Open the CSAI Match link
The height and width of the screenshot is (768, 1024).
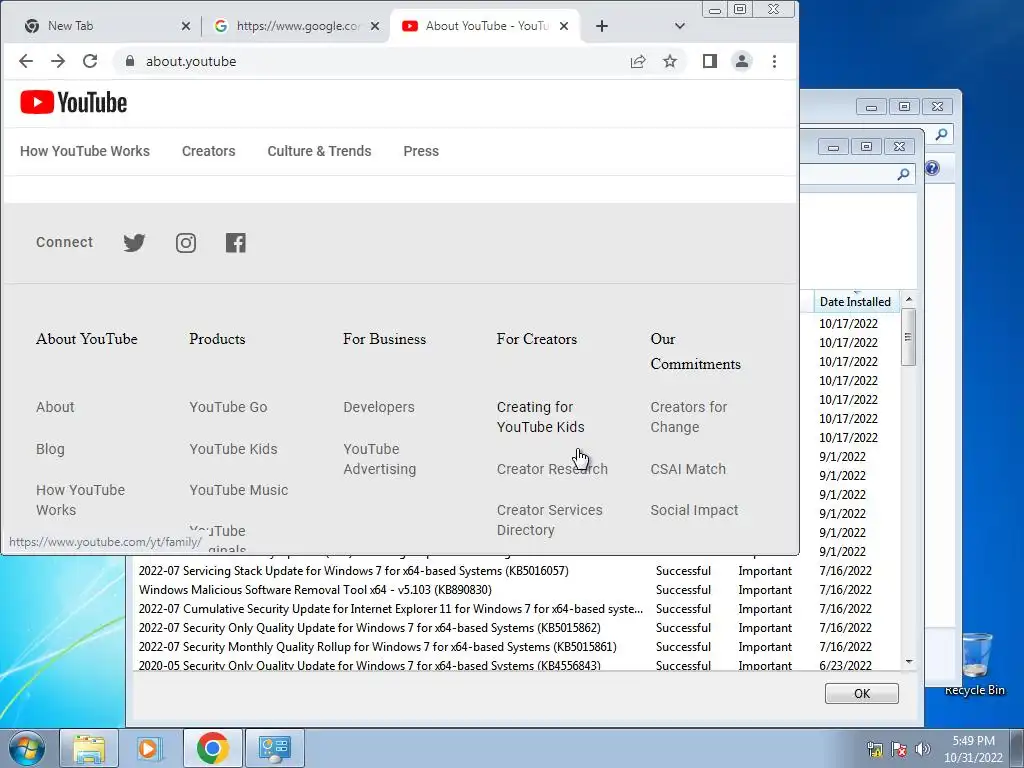point(688,469)
